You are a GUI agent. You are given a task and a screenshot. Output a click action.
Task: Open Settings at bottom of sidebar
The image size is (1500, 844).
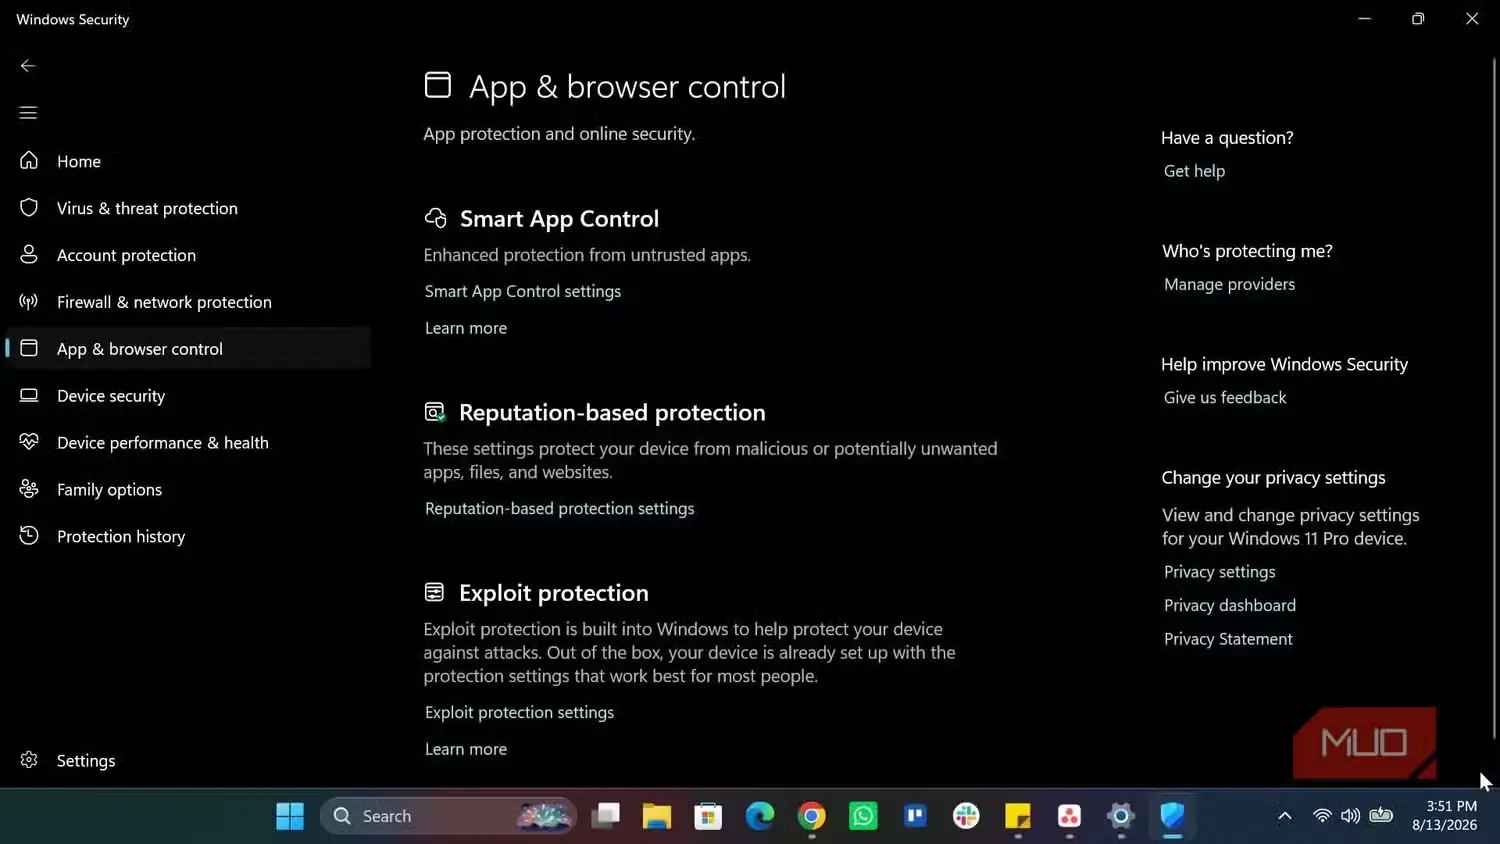click(86, 761)
